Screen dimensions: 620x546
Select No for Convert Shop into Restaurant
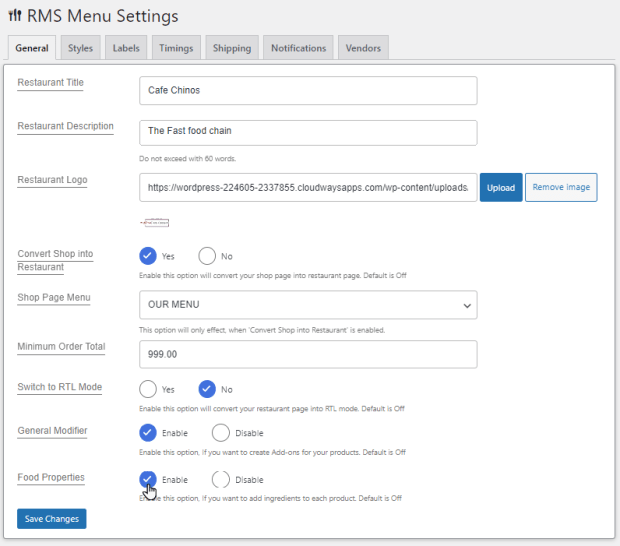coord(207,256)
